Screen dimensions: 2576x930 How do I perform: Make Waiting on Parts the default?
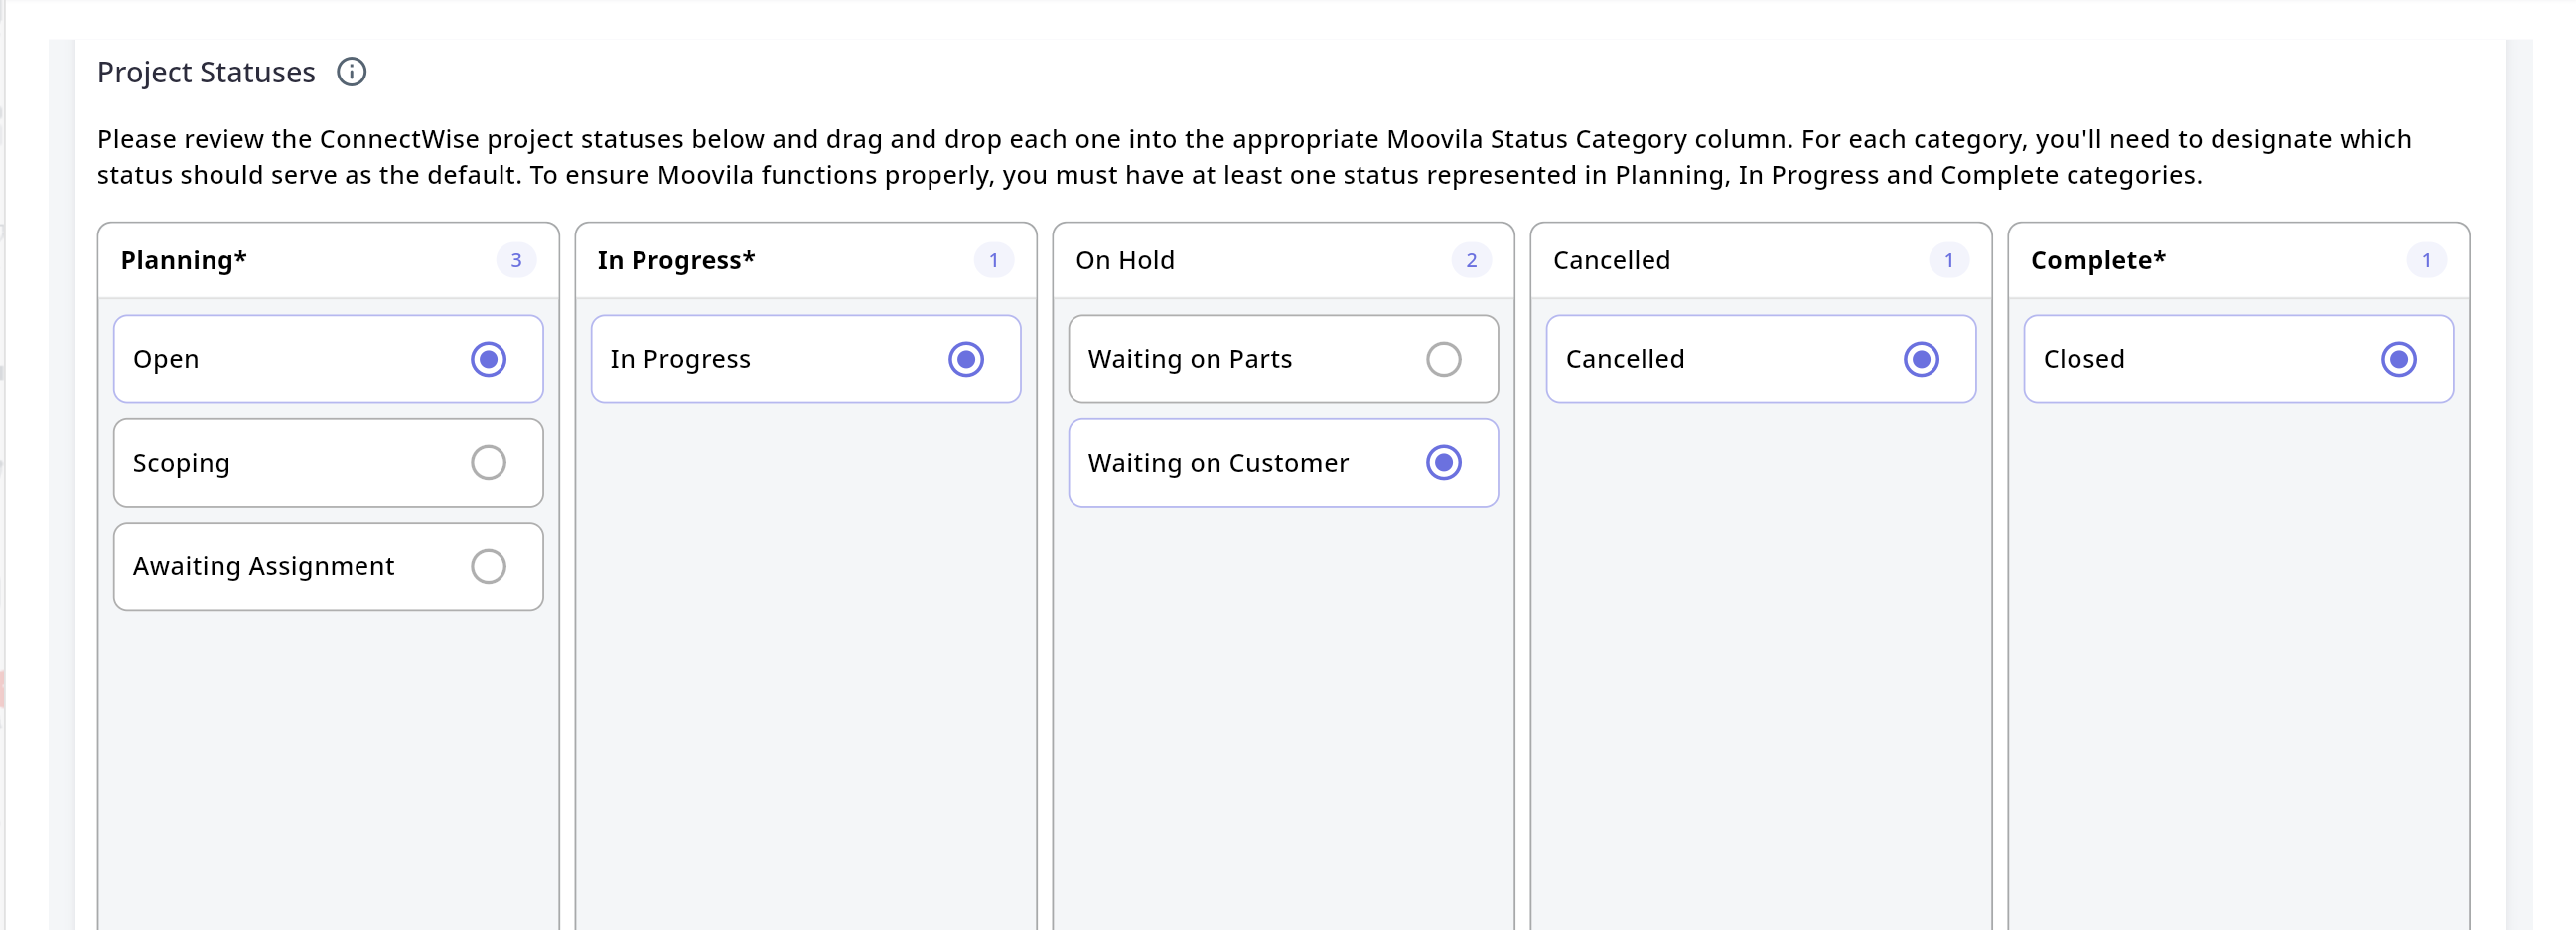point(1443,359)
